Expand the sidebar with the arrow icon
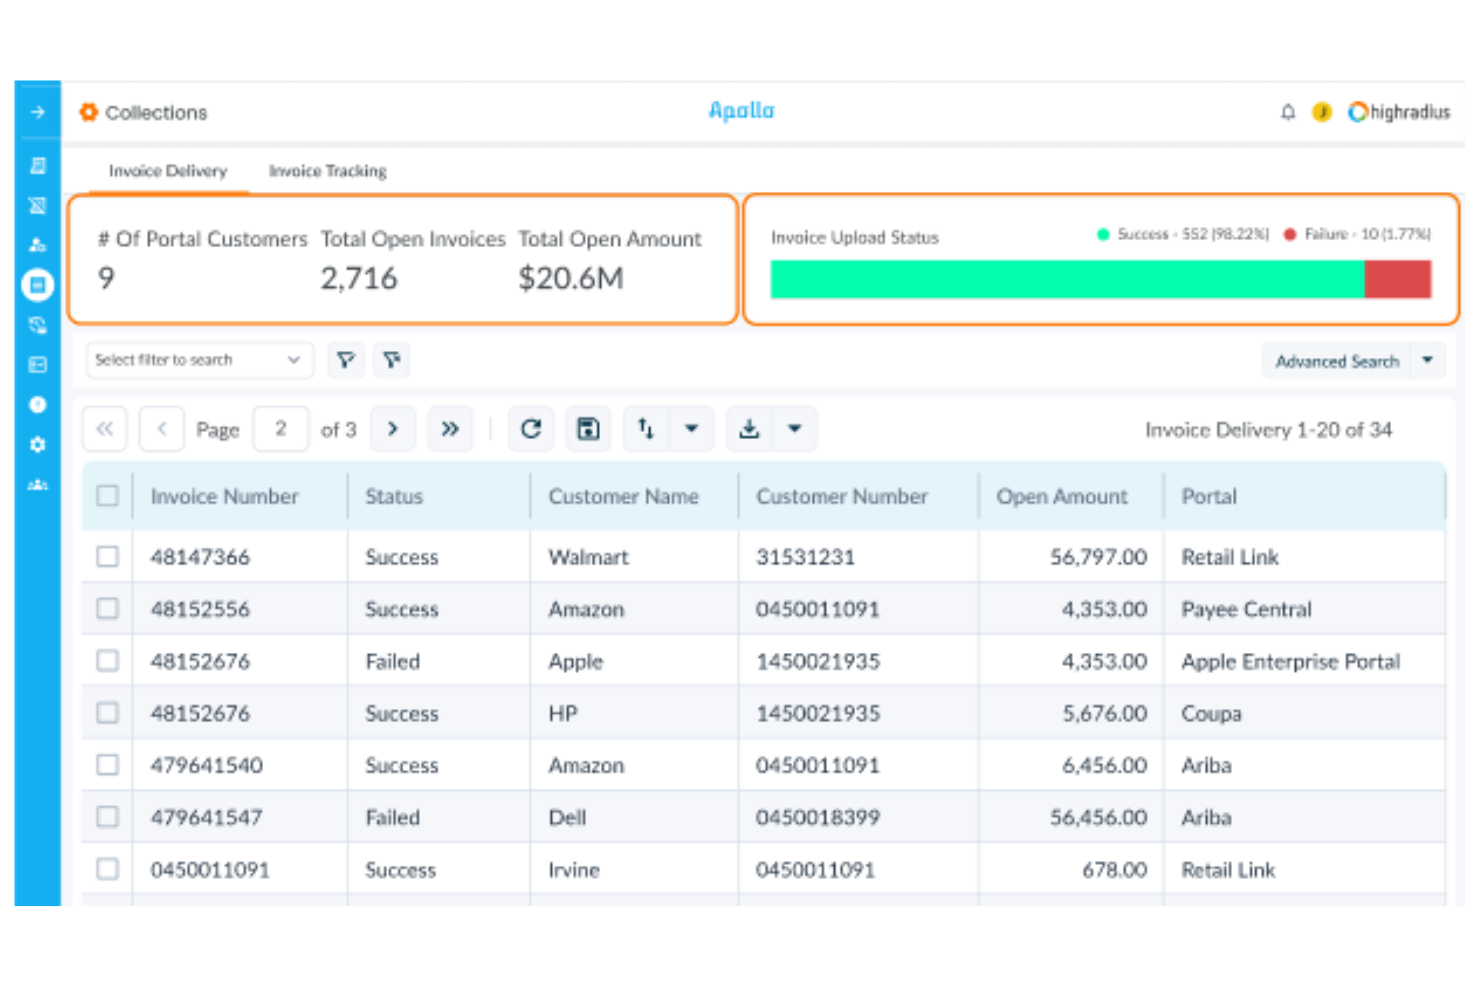Viewport: 1480px width, 987px height. pyautogui.click(x=37, y=112)
